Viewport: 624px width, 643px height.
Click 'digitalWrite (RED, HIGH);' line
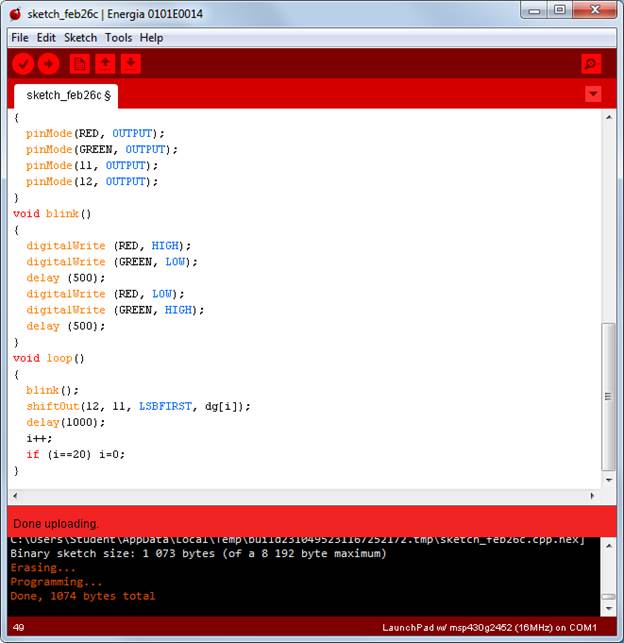[109, 246]
